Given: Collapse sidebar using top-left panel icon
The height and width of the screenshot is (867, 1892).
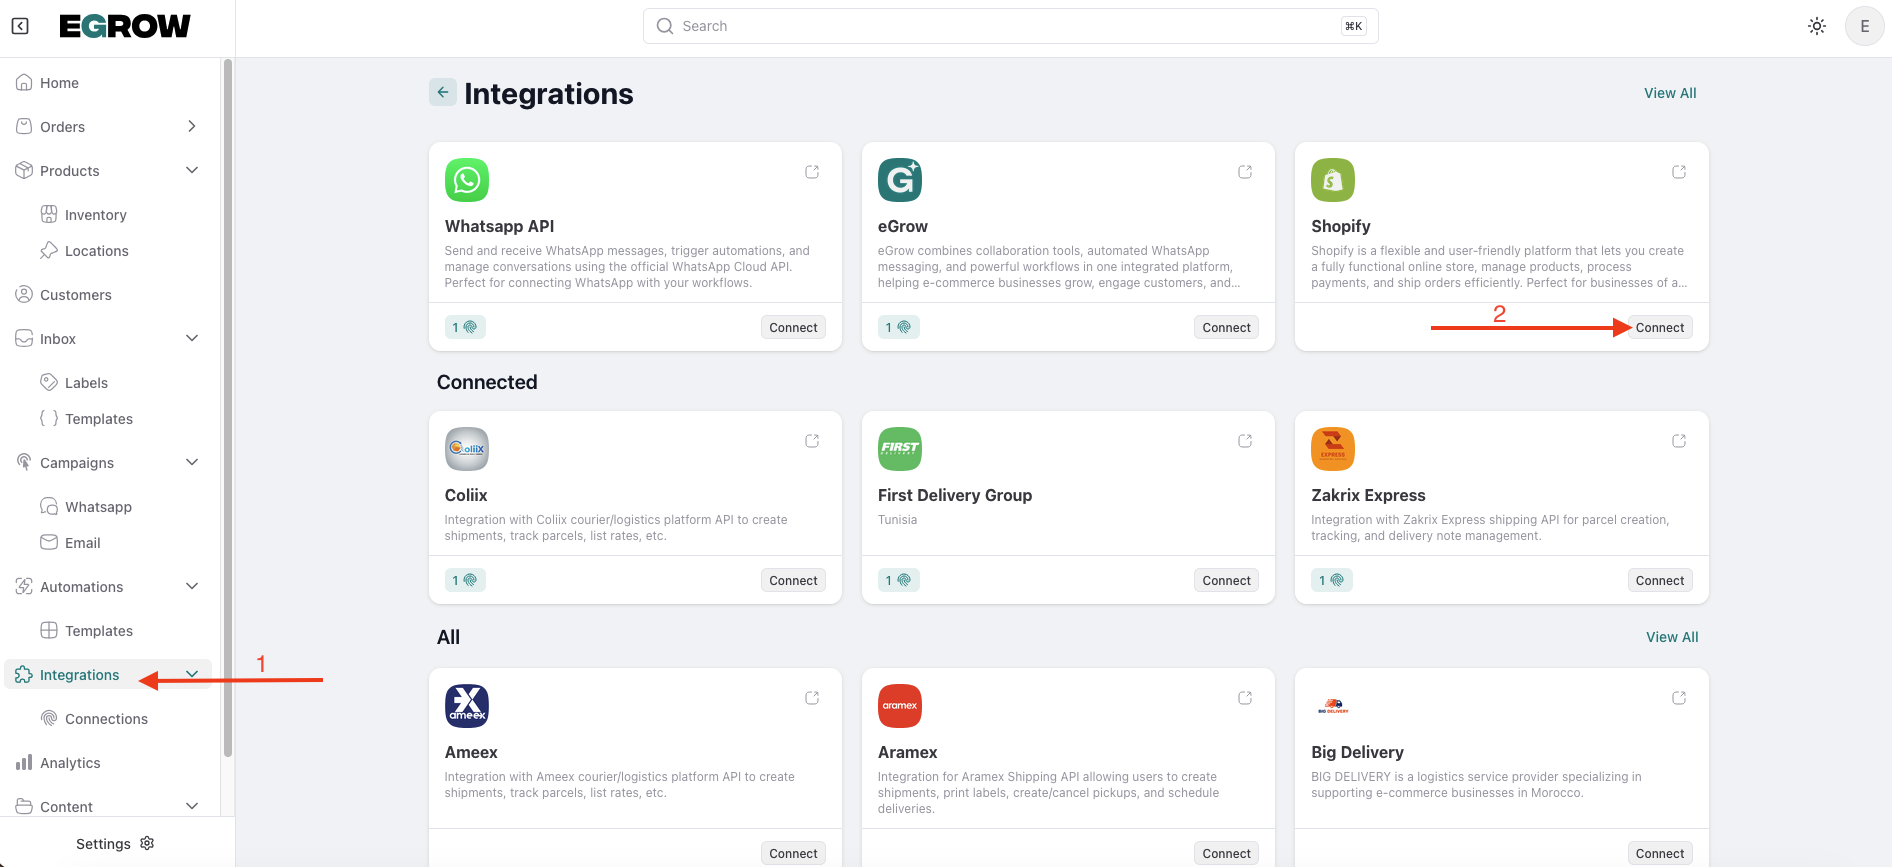Looking at the screenshot, I should [20, 26].
